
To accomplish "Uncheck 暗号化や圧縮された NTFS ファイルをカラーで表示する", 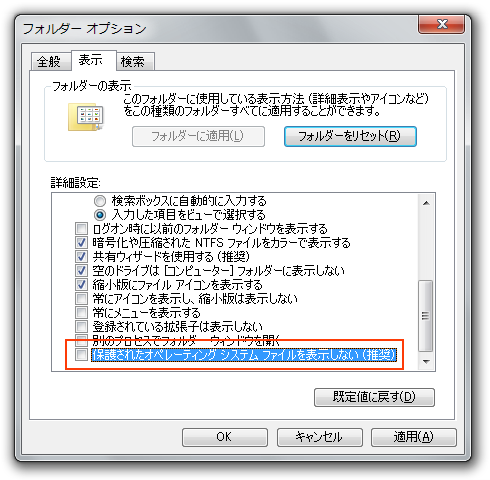I will pyautogui.click(x=81, y=243).
